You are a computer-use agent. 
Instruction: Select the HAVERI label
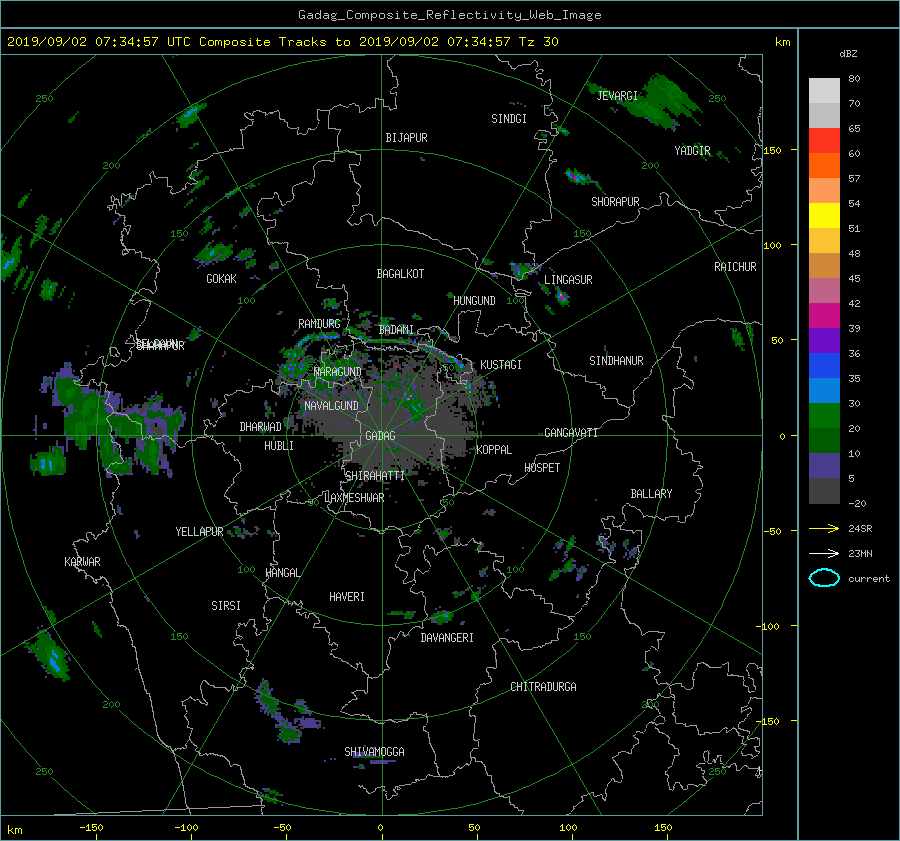click(x=347, y=597)
